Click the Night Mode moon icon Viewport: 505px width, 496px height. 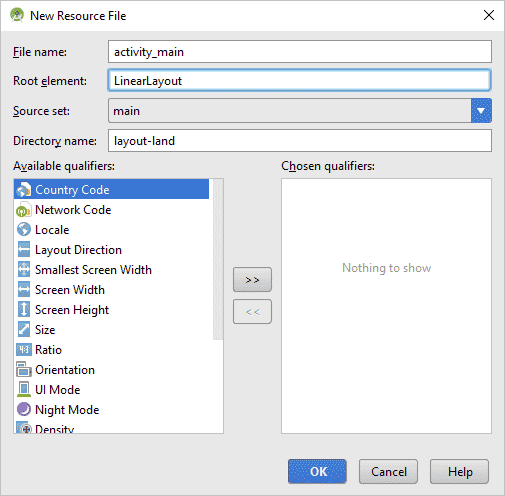coord(23,410)
